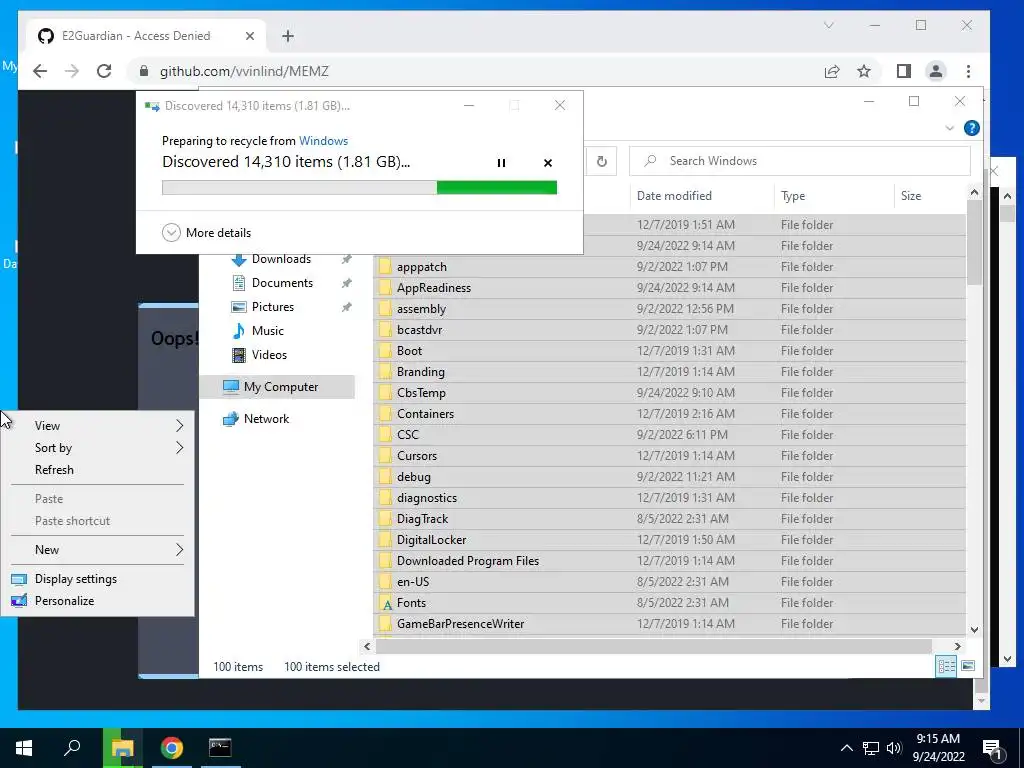
Task: Expand the Explorer ribbon chevron
Action: click(x=950, y=128)
